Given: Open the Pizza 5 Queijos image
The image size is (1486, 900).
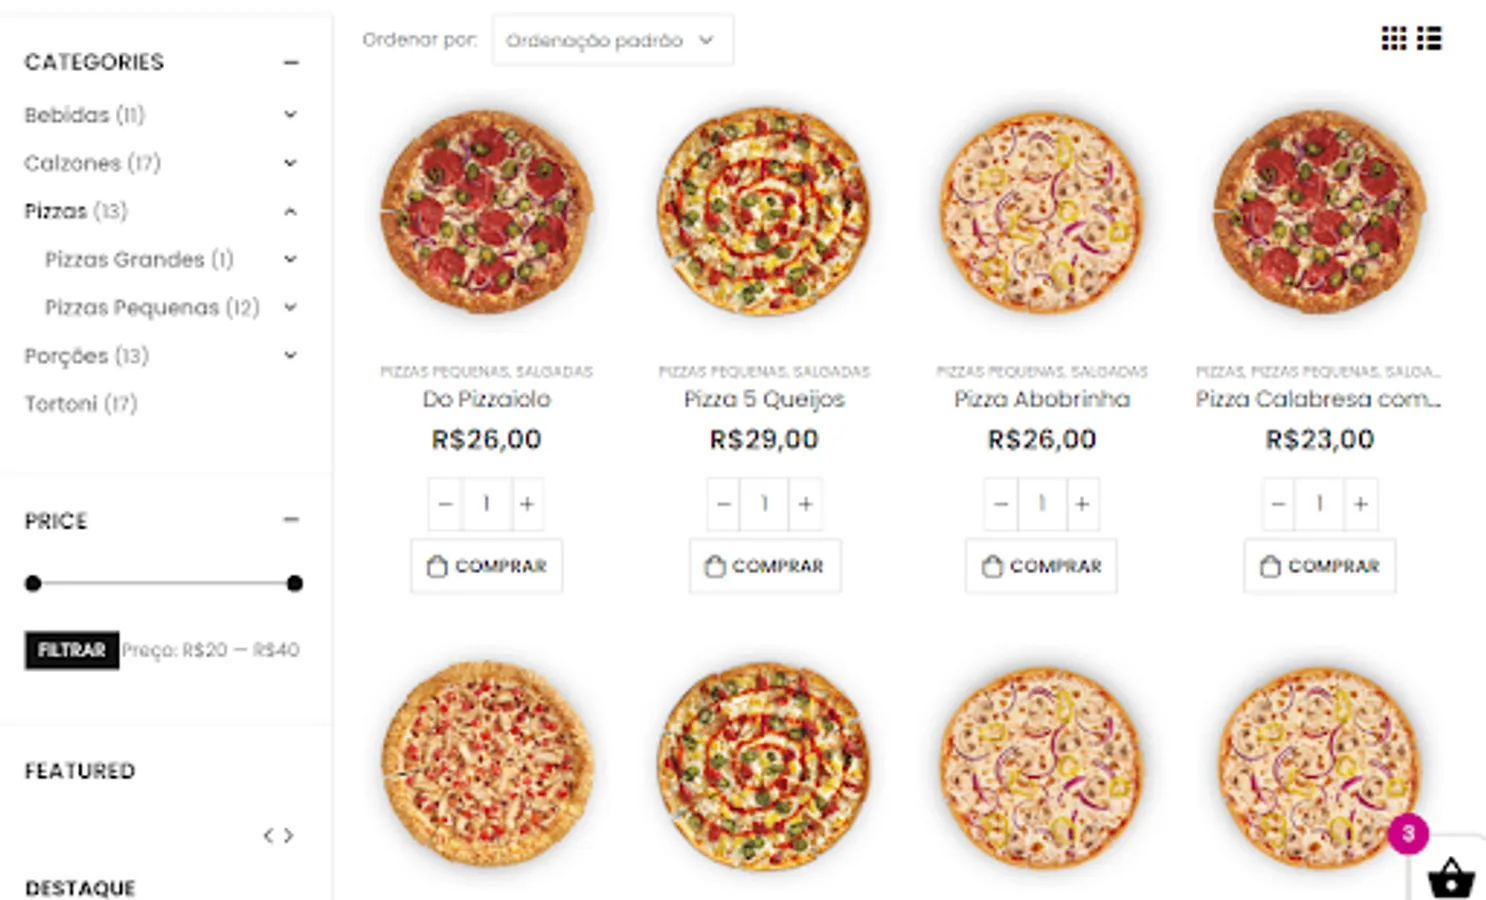Looking at the screenshot, I should point(764,212).
